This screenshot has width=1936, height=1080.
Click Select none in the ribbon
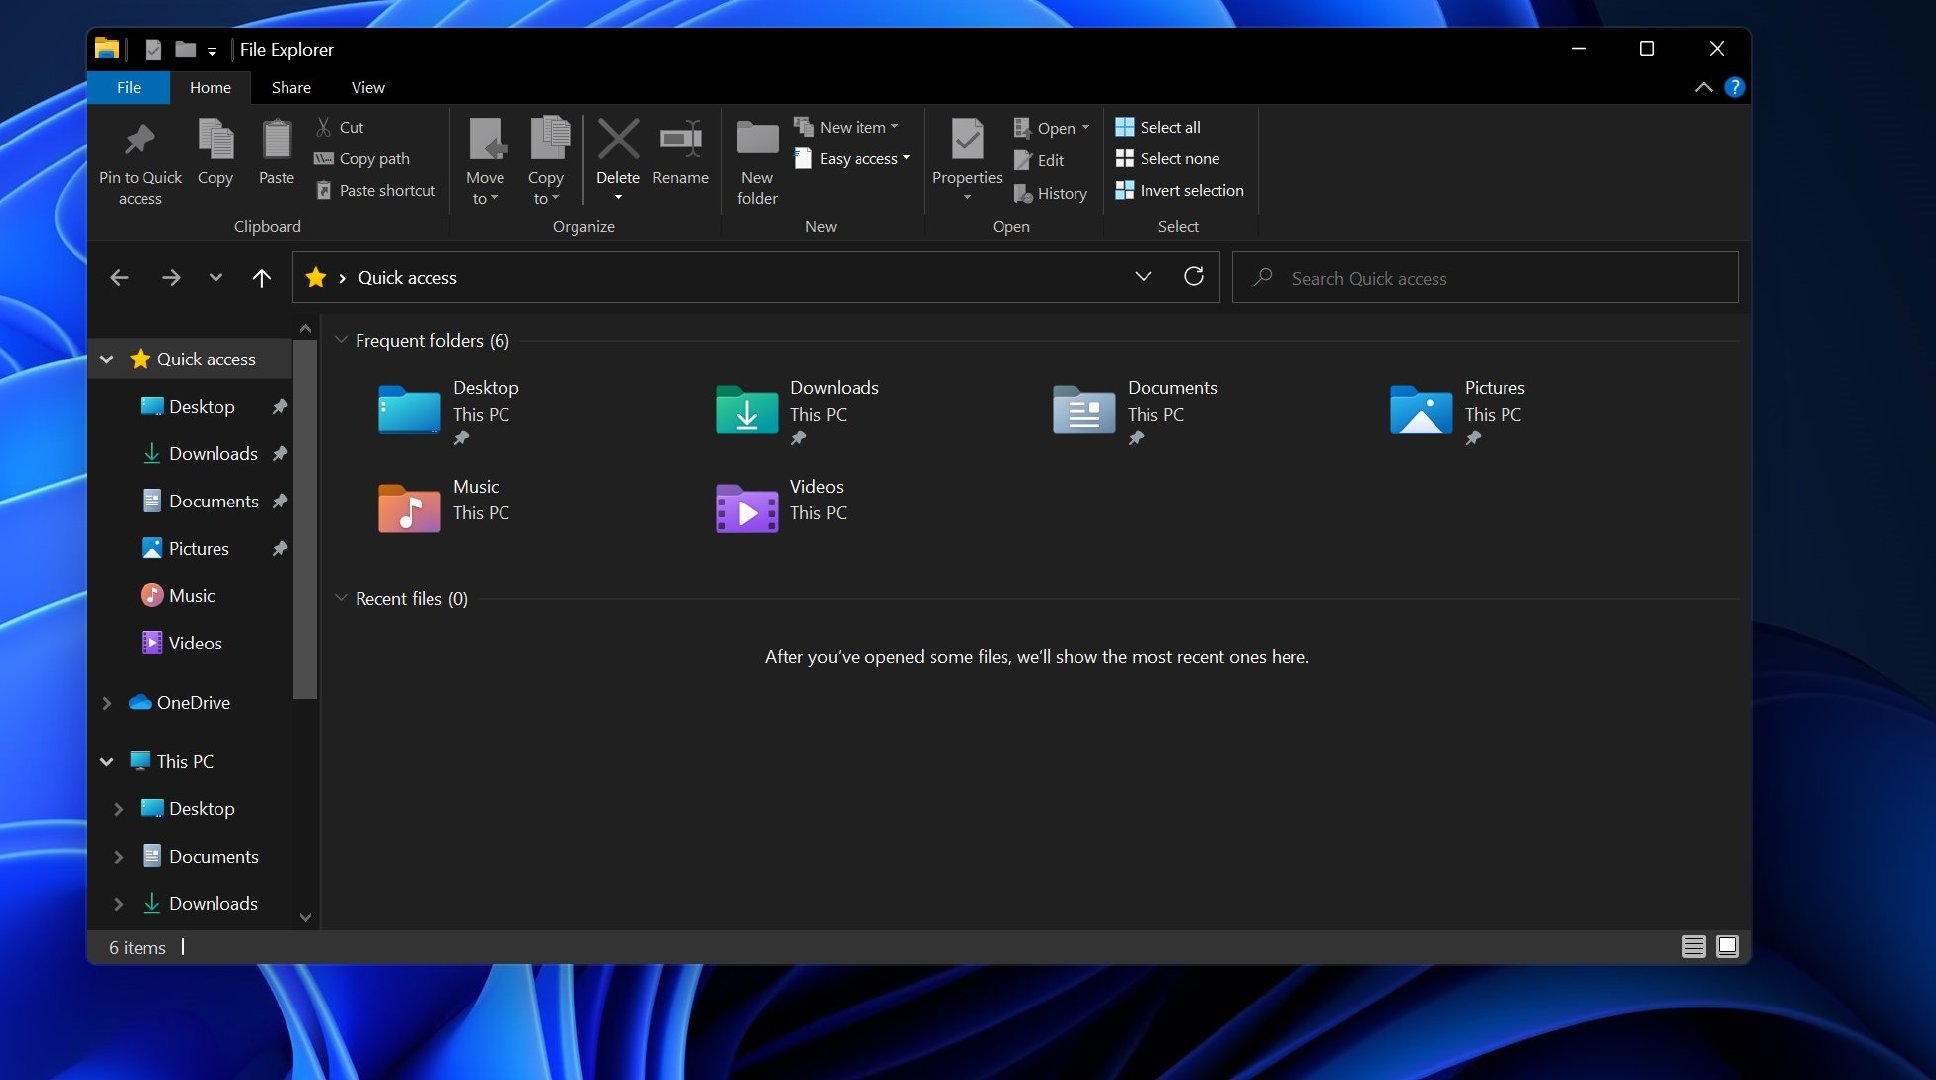[1169, 158]
